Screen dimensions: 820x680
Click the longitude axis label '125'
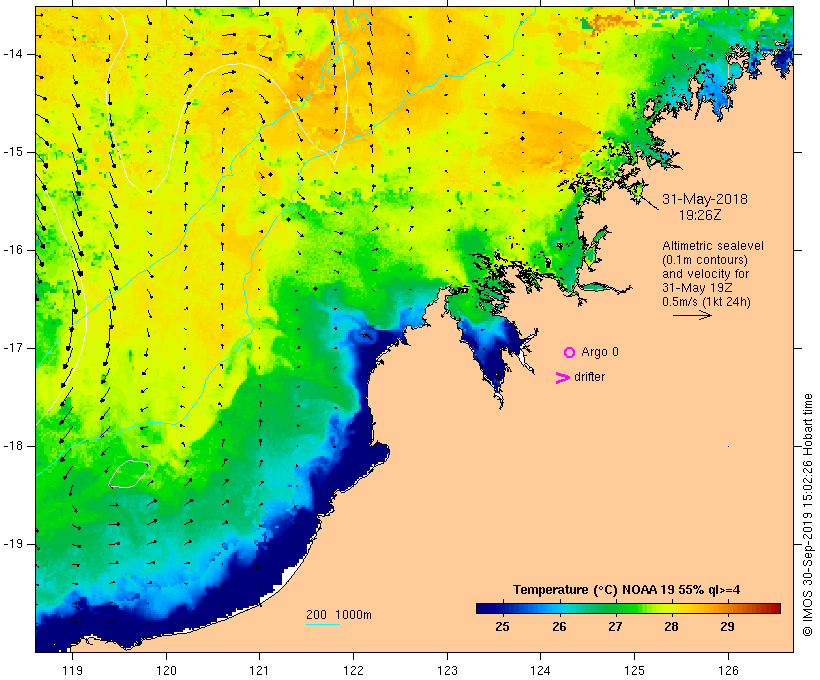[x=634, y=670]
